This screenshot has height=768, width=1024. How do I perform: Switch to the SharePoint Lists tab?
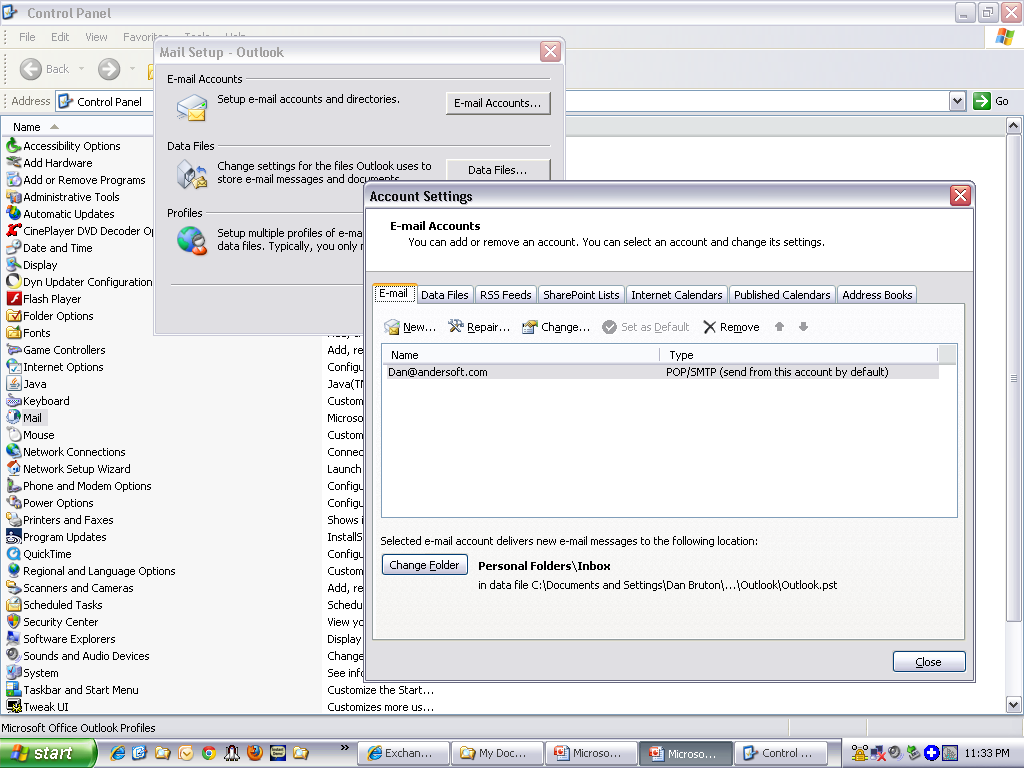tap(581, 295)
